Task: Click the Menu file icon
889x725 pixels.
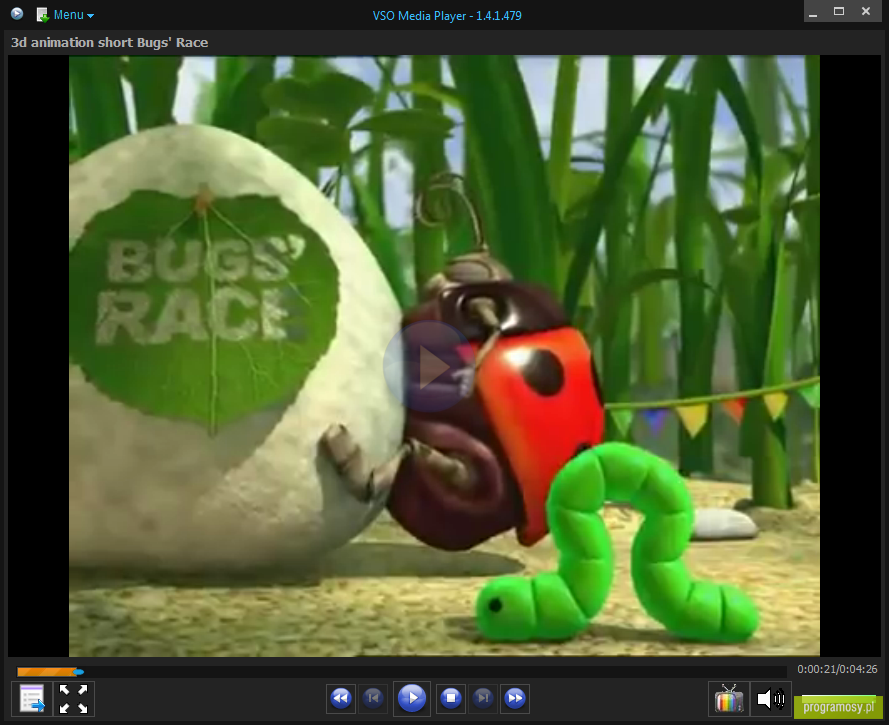Action: click(x=43, y=15)
